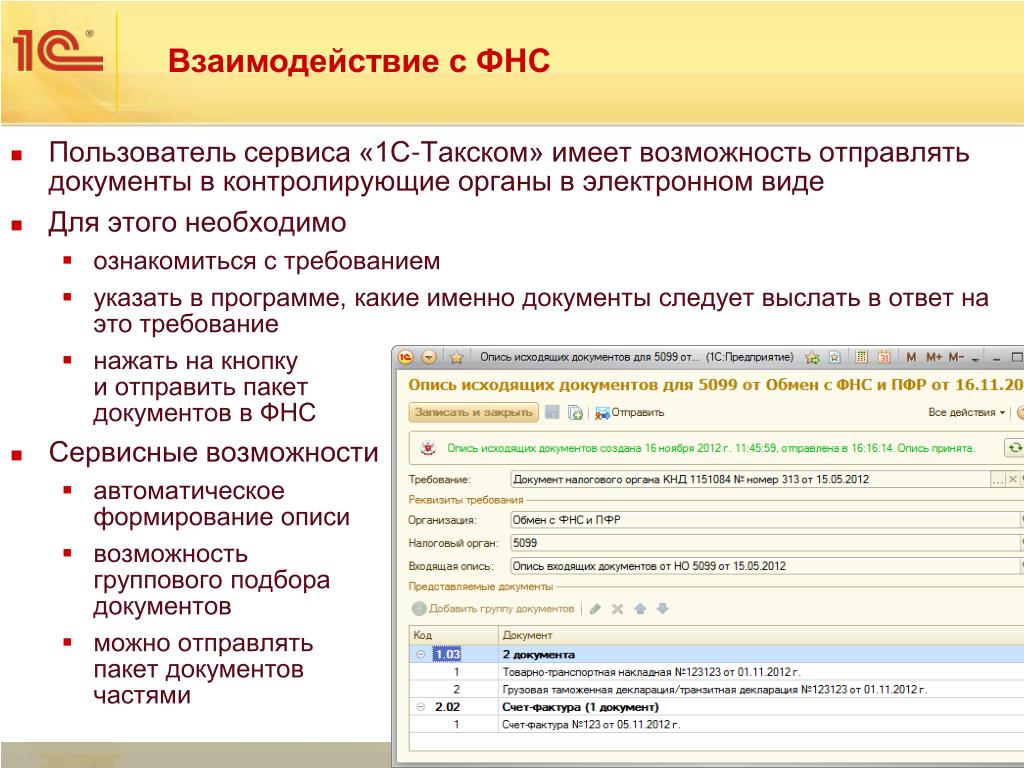Click the Документ column header
The width and height of the screenshot is (1024, 768).
point(761,635)
